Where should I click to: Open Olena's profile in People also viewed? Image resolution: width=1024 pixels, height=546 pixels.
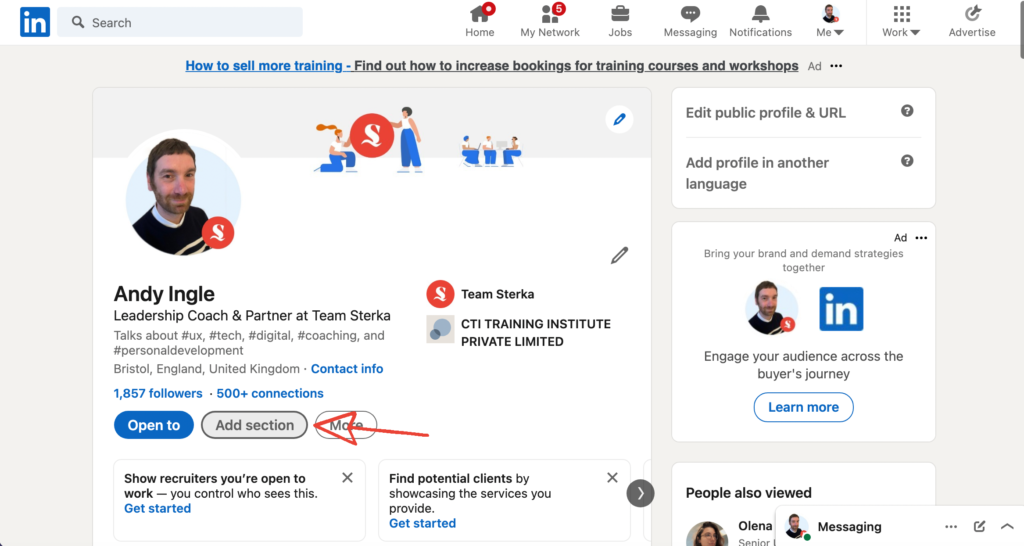point(756,526)
